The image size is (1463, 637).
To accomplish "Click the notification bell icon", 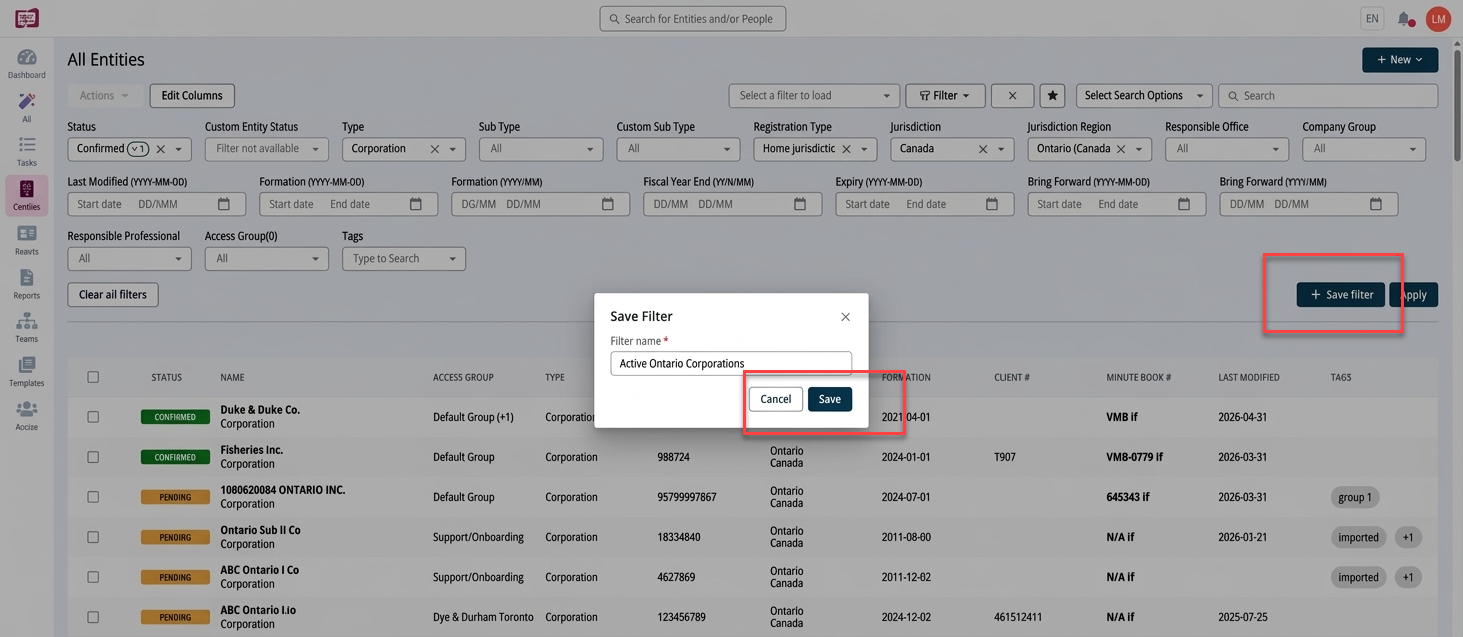I will tap(1405, 18).
